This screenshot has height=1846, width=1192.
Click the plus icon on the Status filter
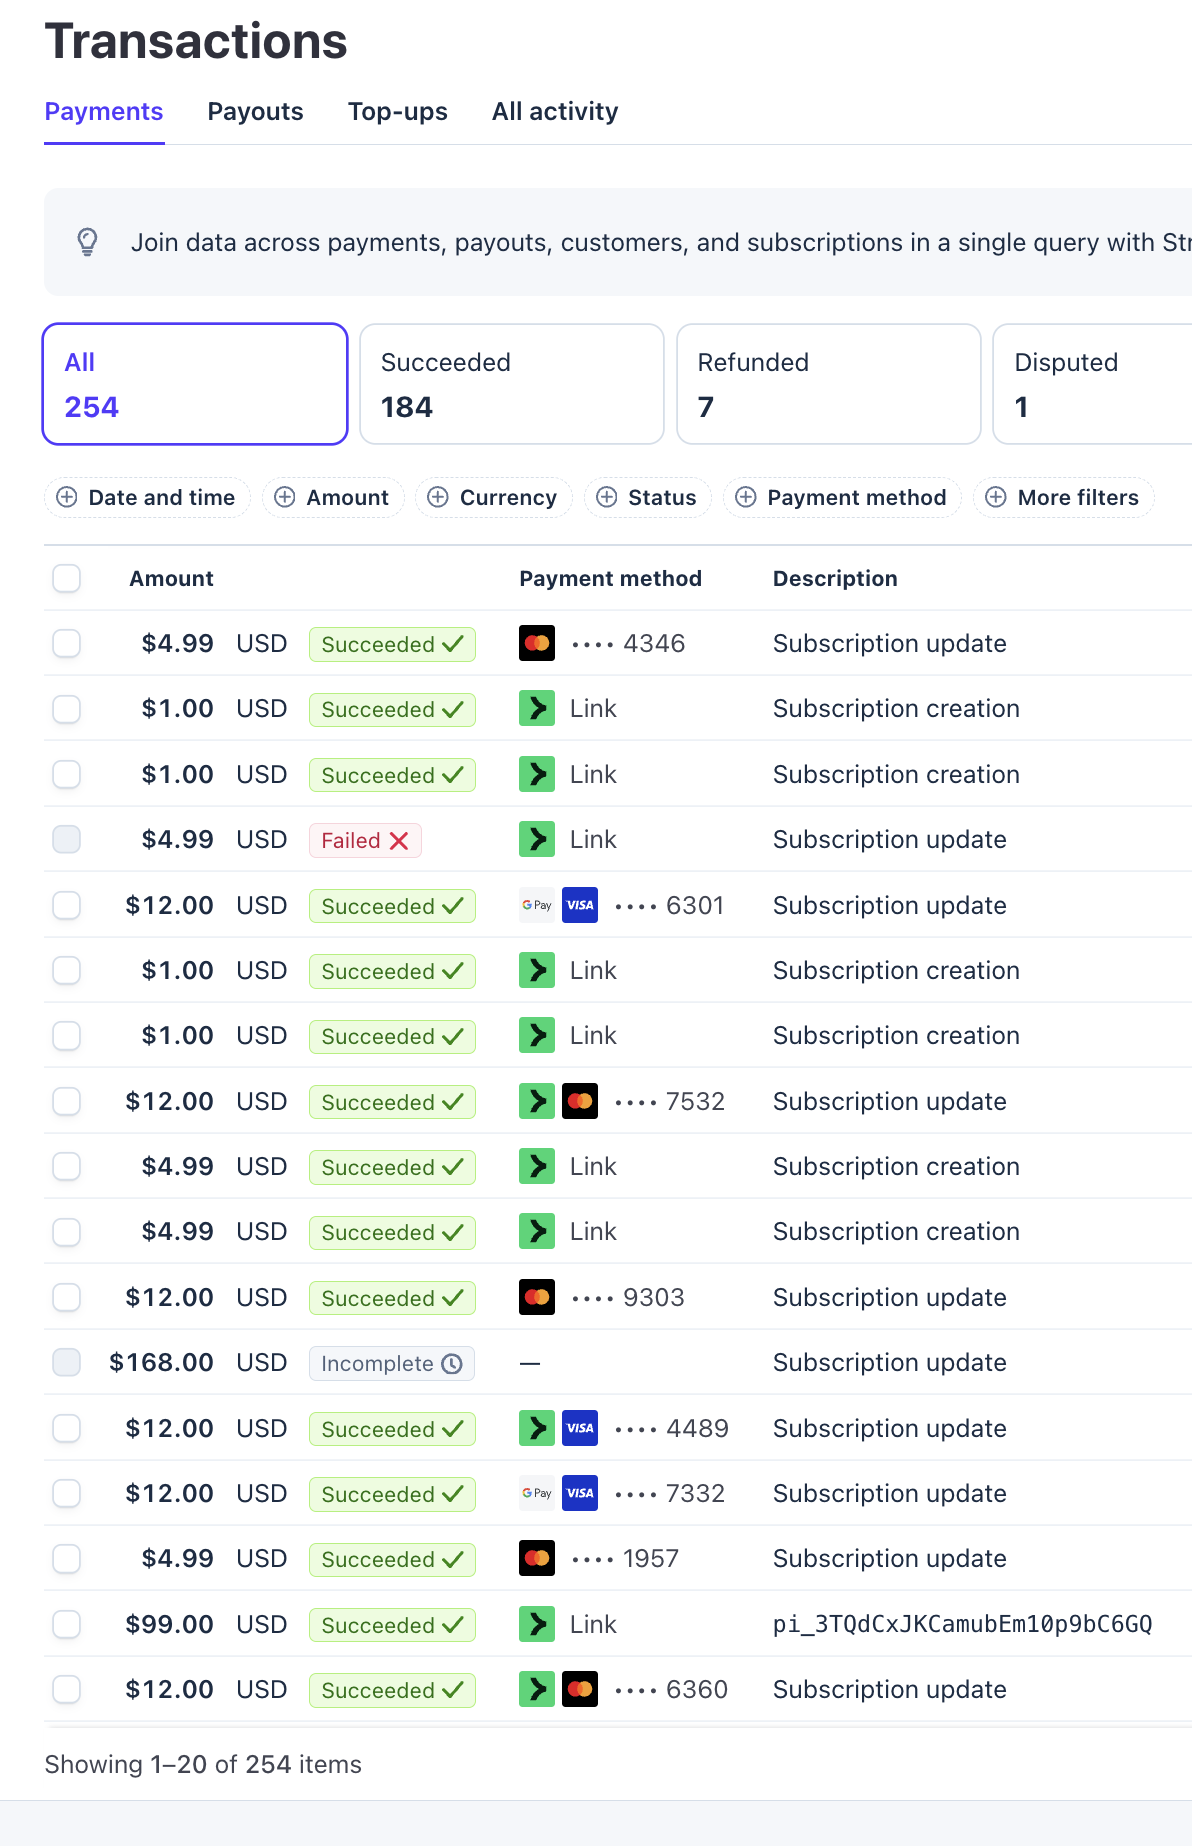(607, 497)
